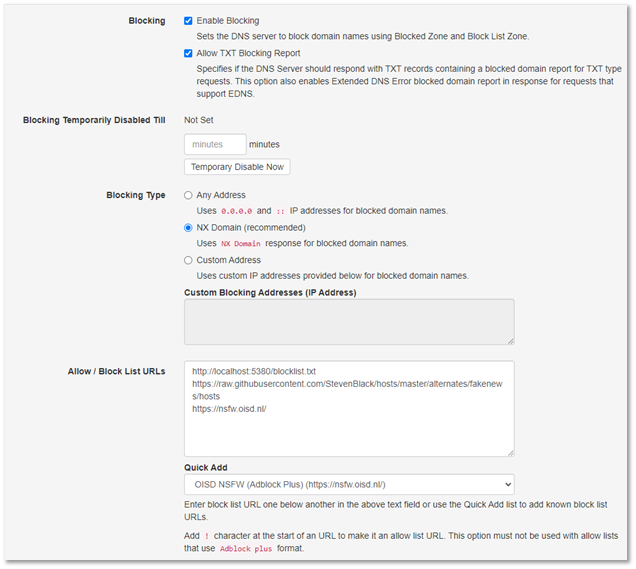Uncheck the Allow TXT Blocking Report checkbox

coord(189,53)
